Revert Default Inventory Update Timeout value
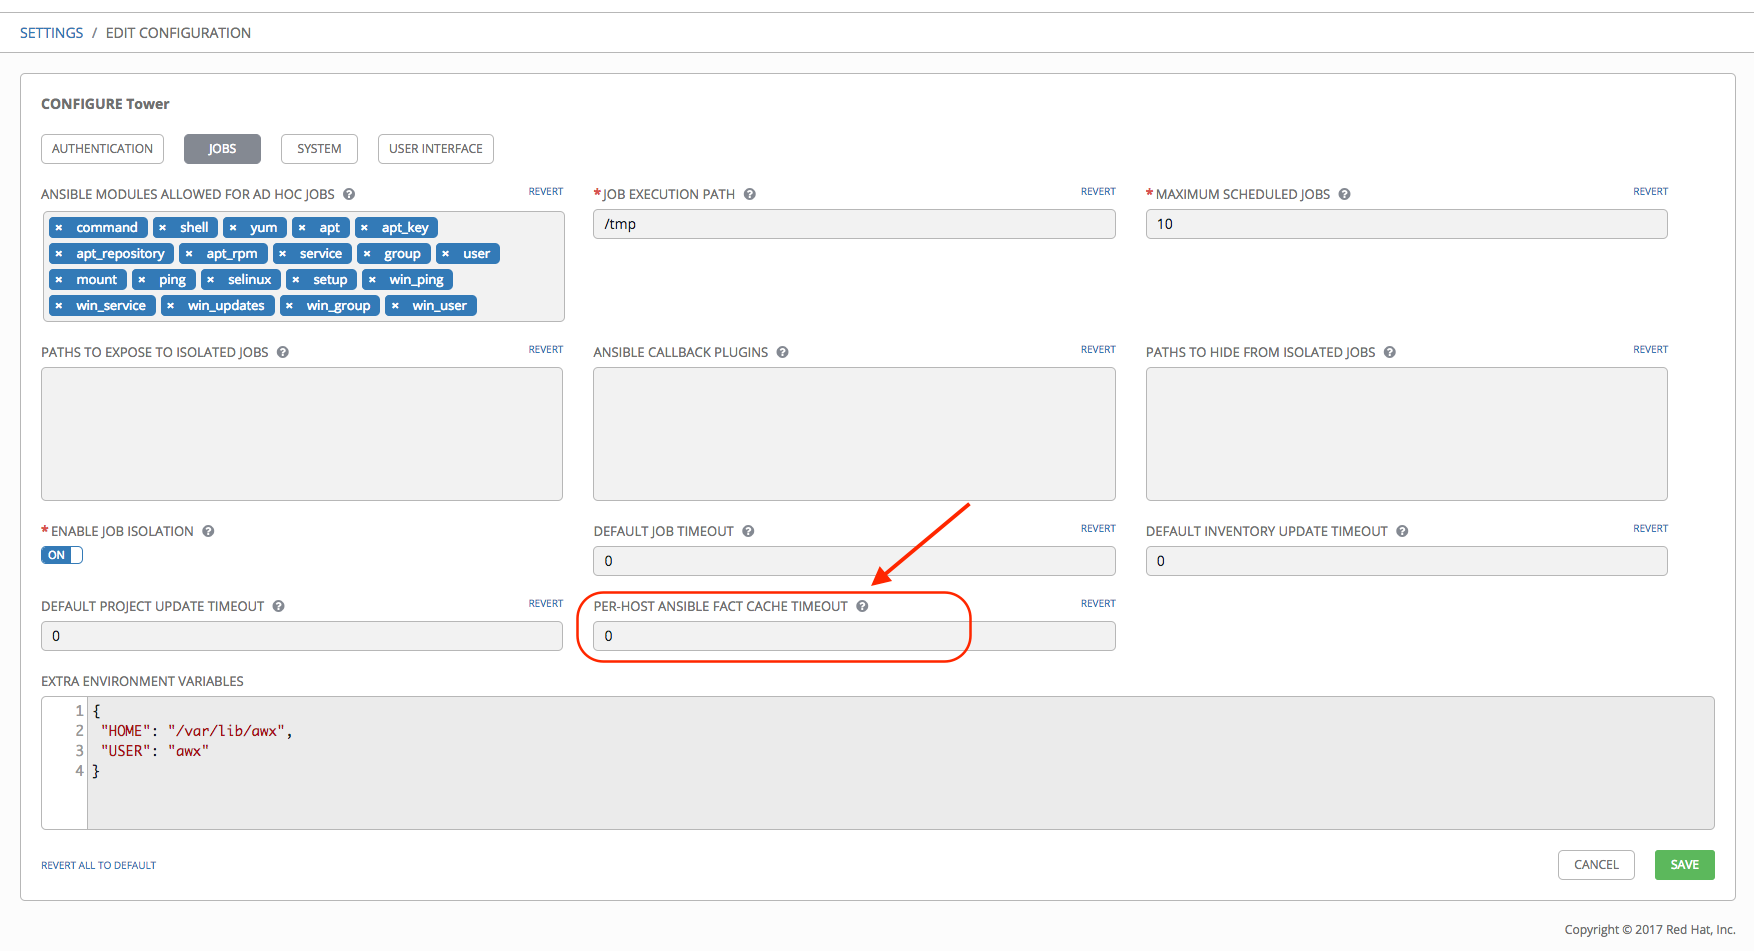The height and width of the screenshot is (951, 1754). (x=1650, y=528)
